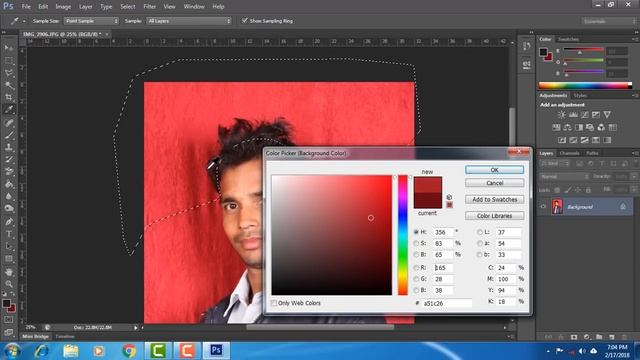Click Cancel in the Color Picker

coord(494,183)
